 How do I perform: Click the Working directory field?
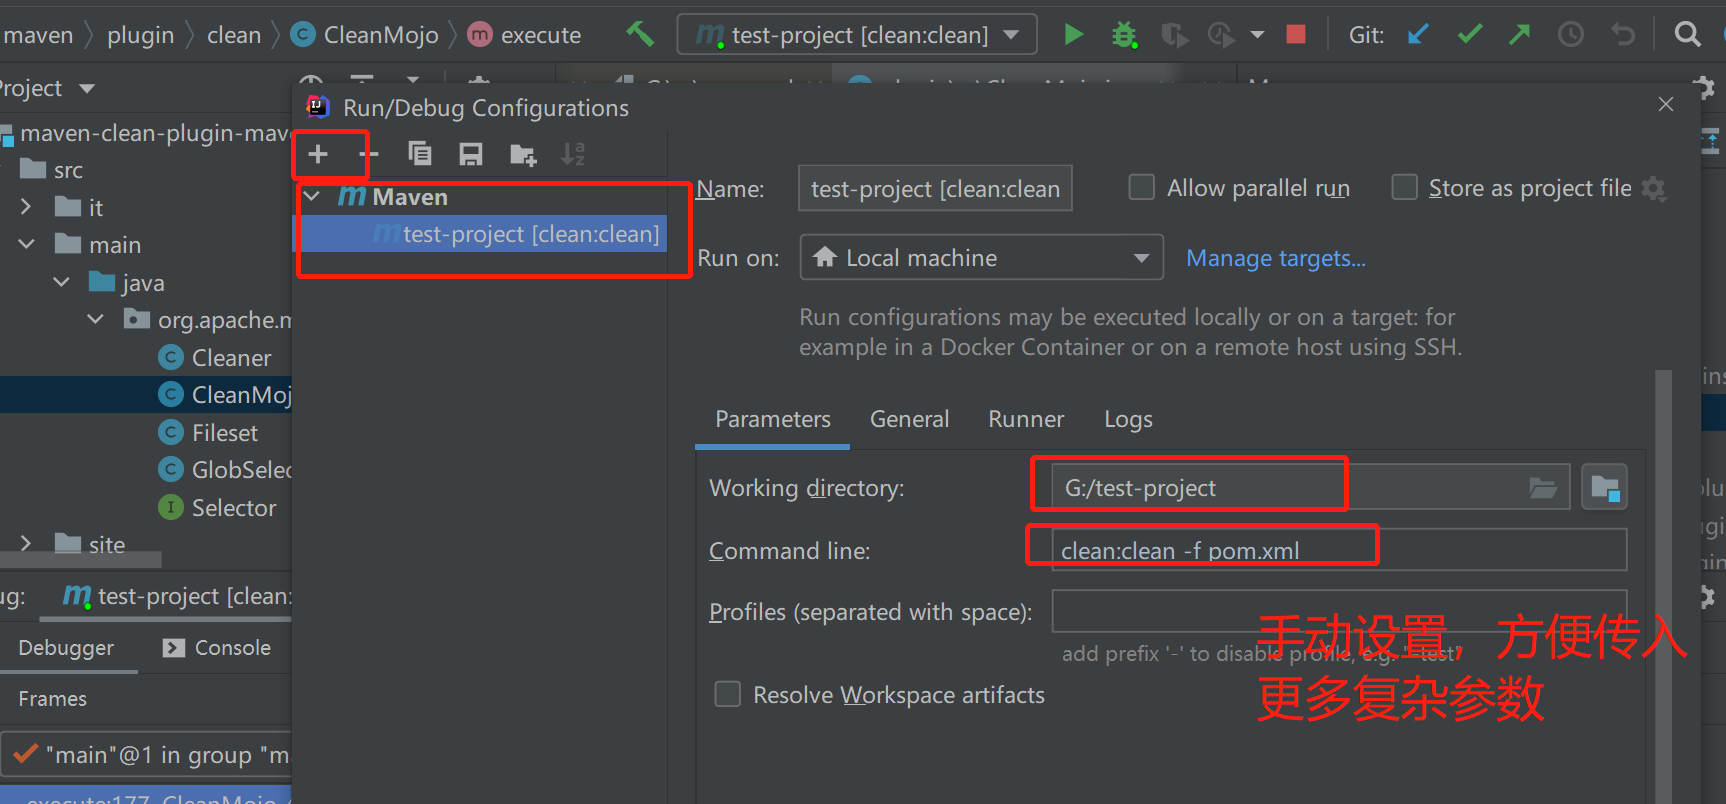(1311, 488)
